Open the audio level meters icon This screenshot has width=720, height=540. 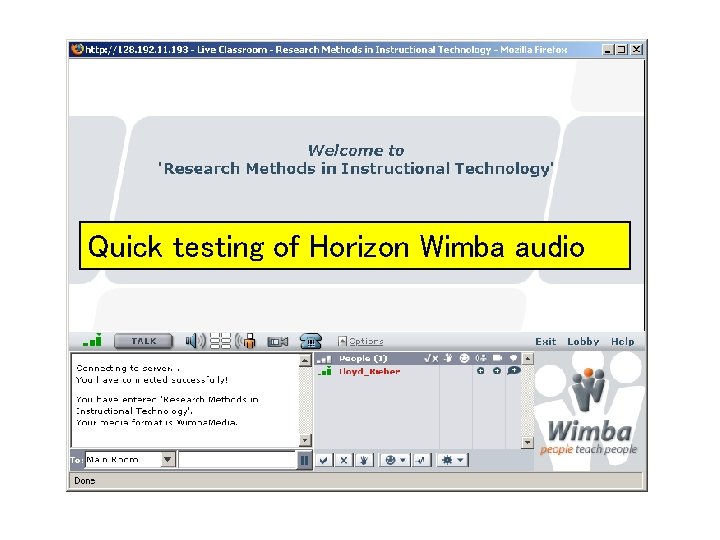[220, 341]
